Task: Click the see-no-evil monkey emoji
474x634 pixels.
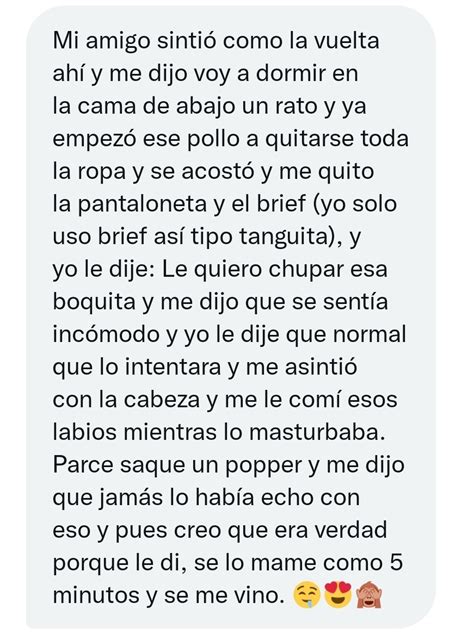Action: [369, 596]
